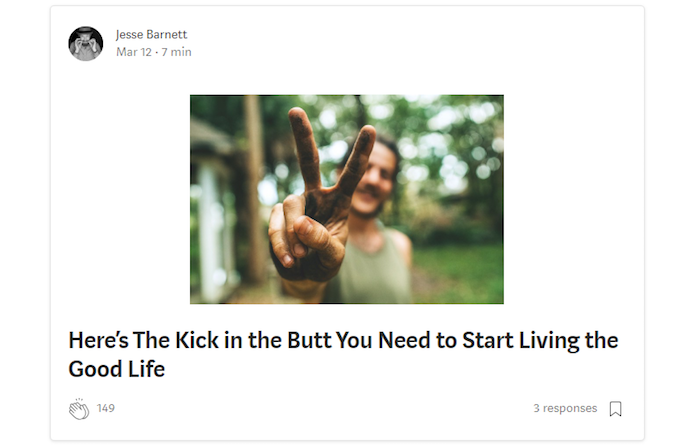700x447 pixels.
Task: Bookmark this story with the bookmark icon
Action: point(616,409)
